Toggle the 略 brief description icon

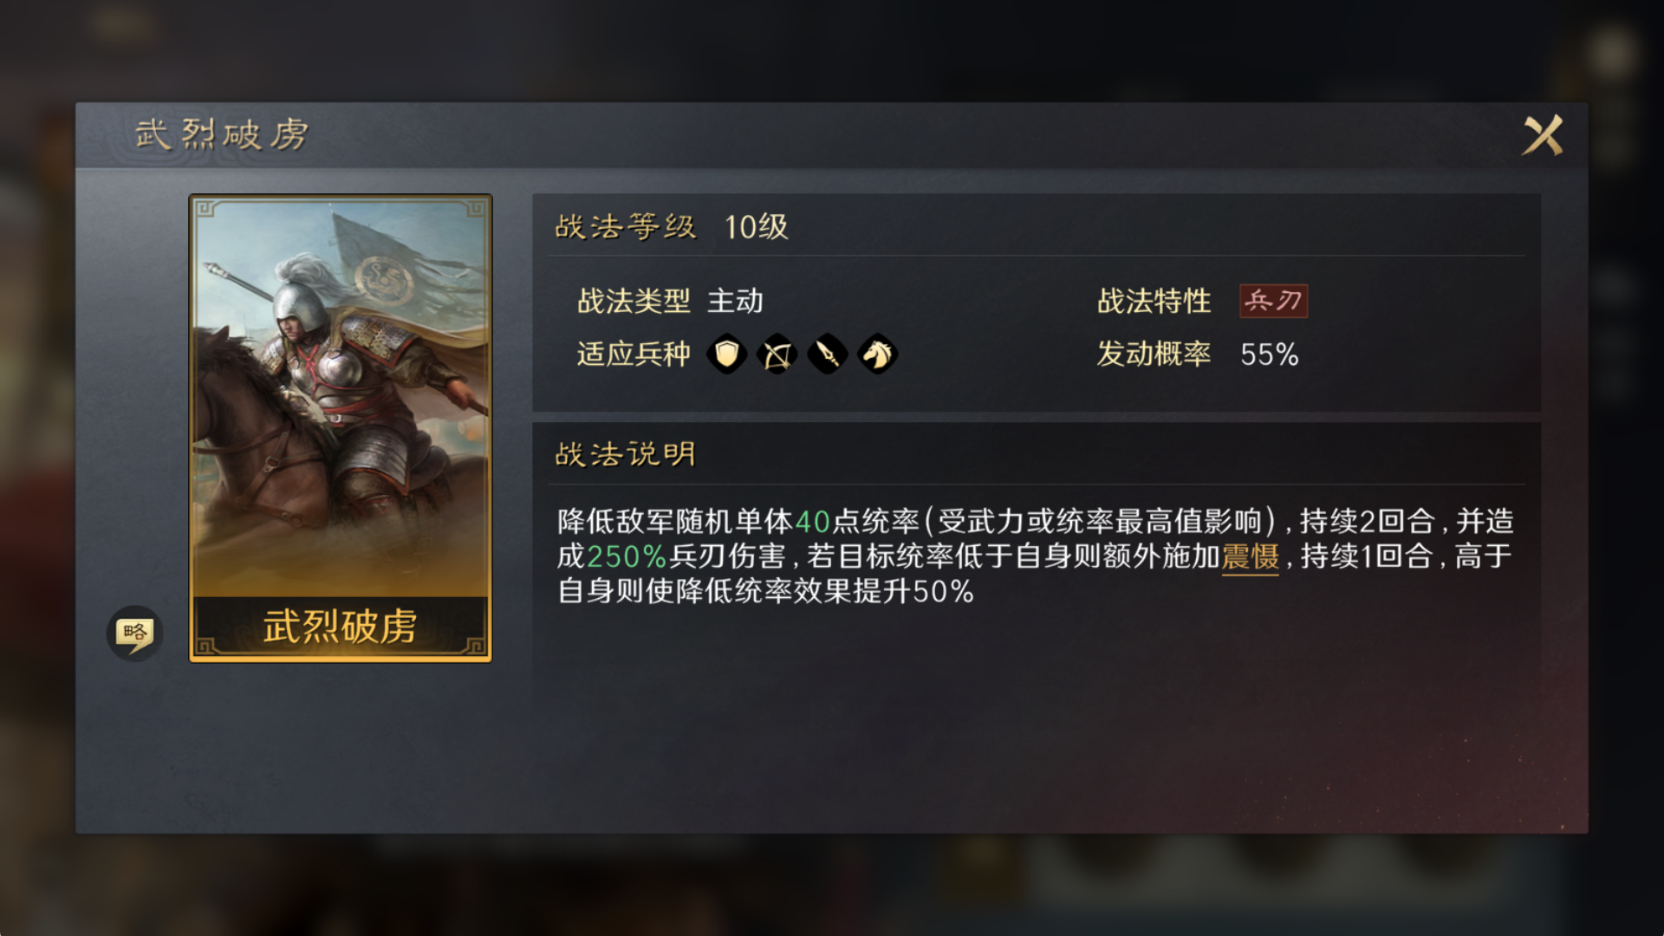point(134,633)
